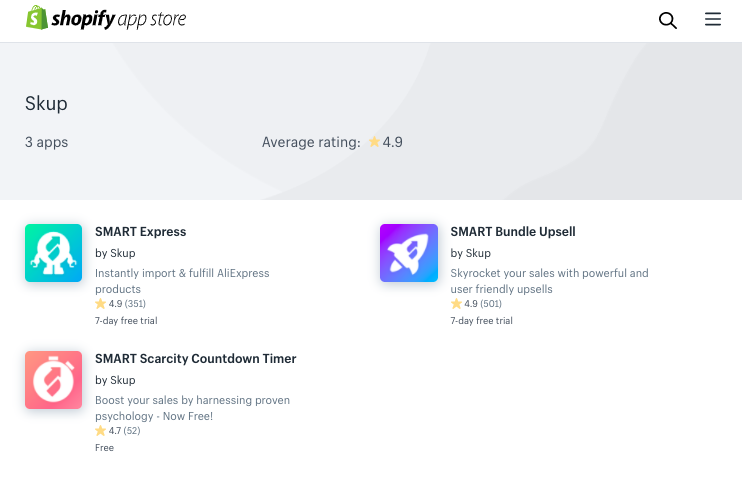Click the 4.9 (351) review count

click(x=127, y=304)
